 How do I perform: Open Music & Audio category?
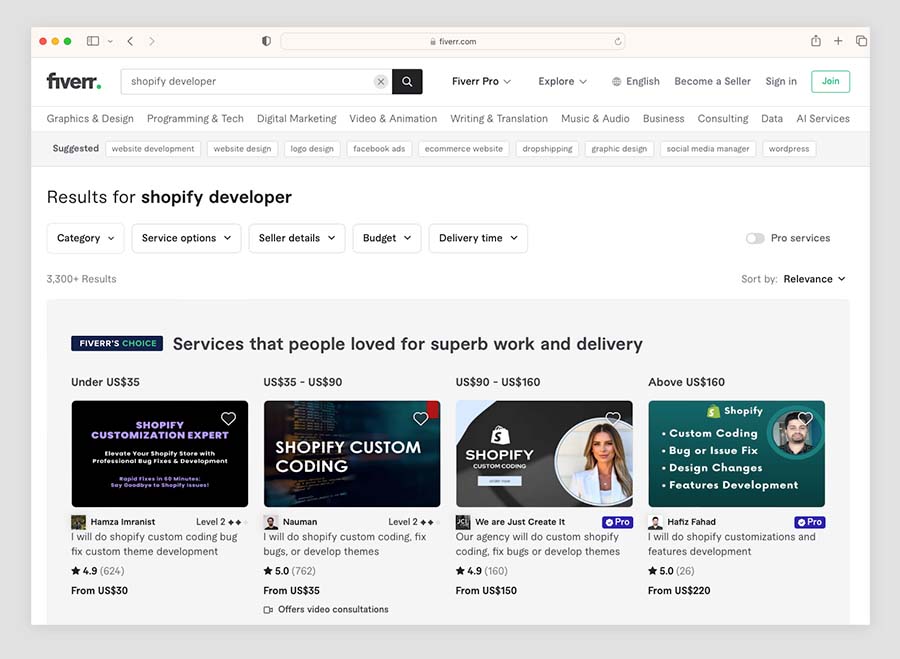(595, 119)
